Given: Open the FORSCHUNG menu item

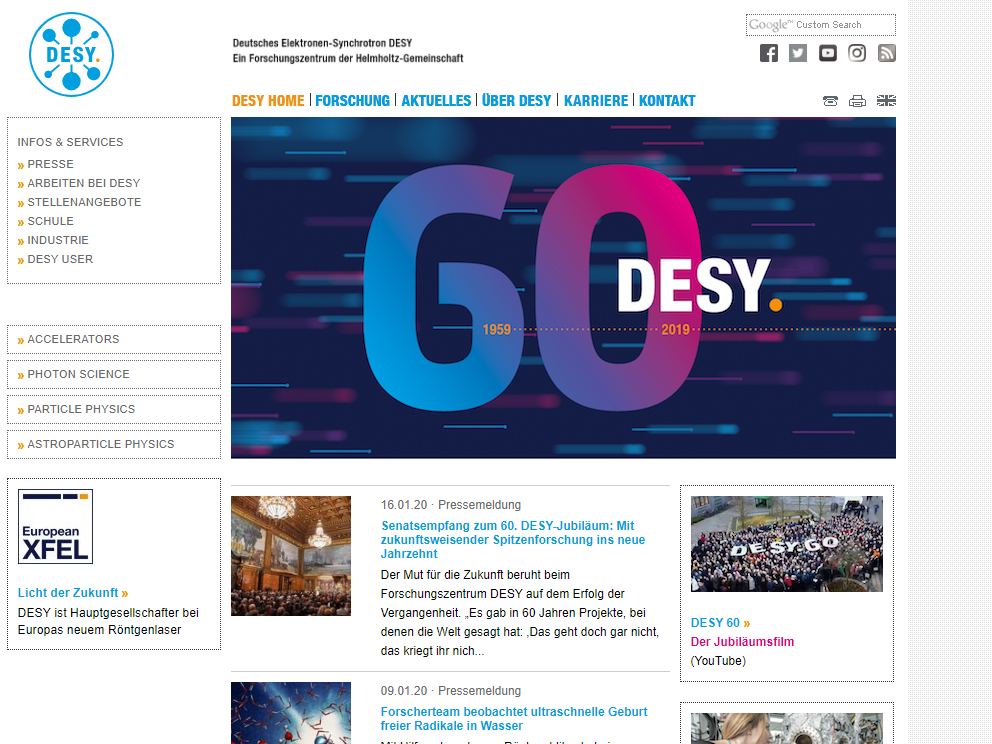Looking at the screenshot, I should [352, 101].
